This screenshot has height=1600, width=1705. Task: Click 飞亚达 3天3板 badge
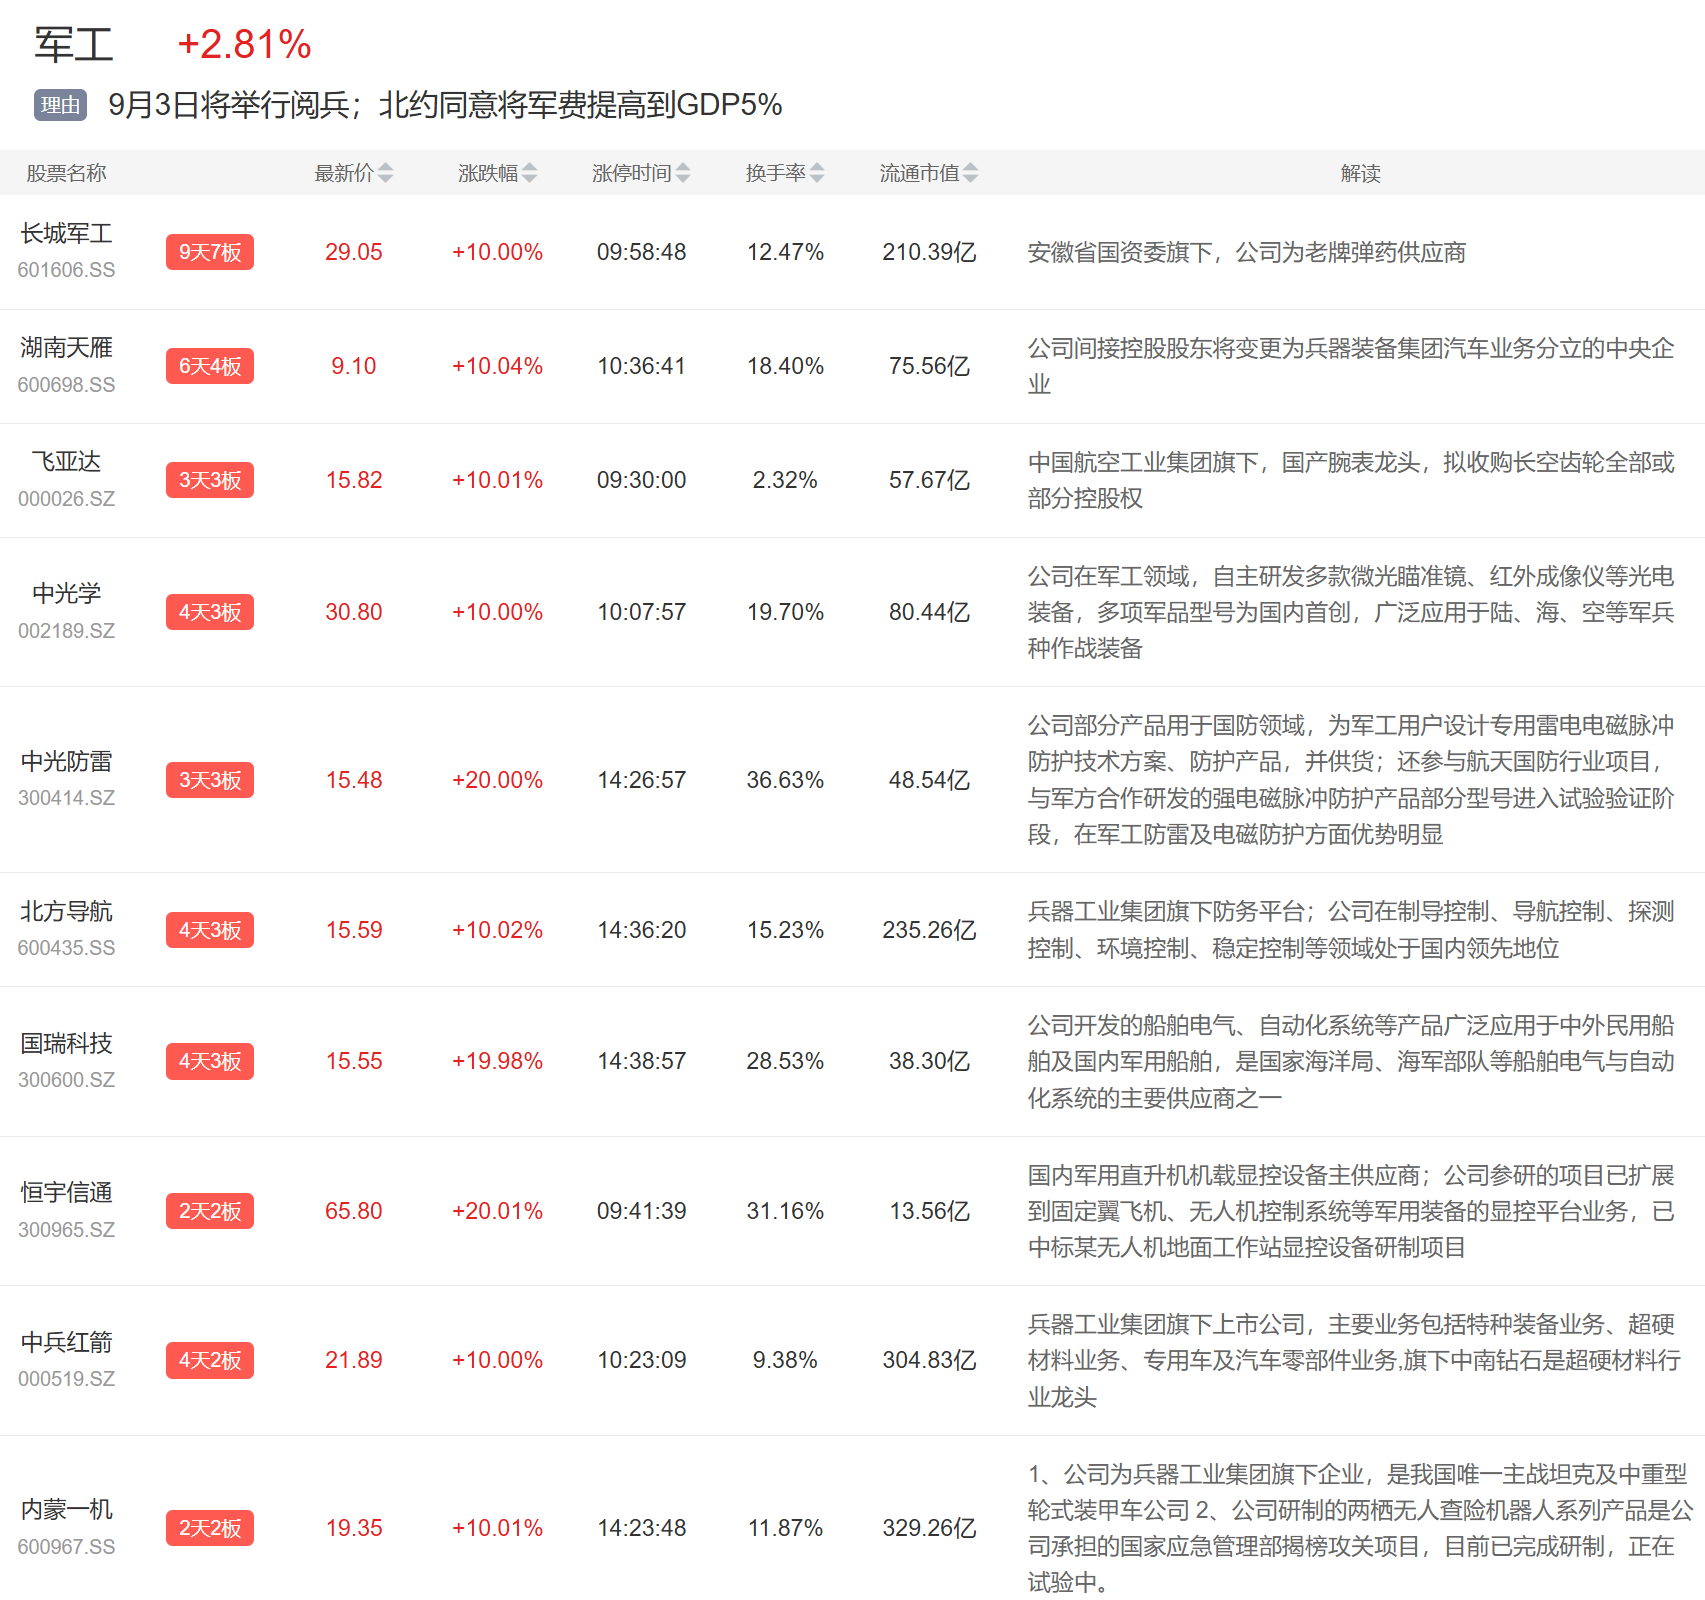210,480
